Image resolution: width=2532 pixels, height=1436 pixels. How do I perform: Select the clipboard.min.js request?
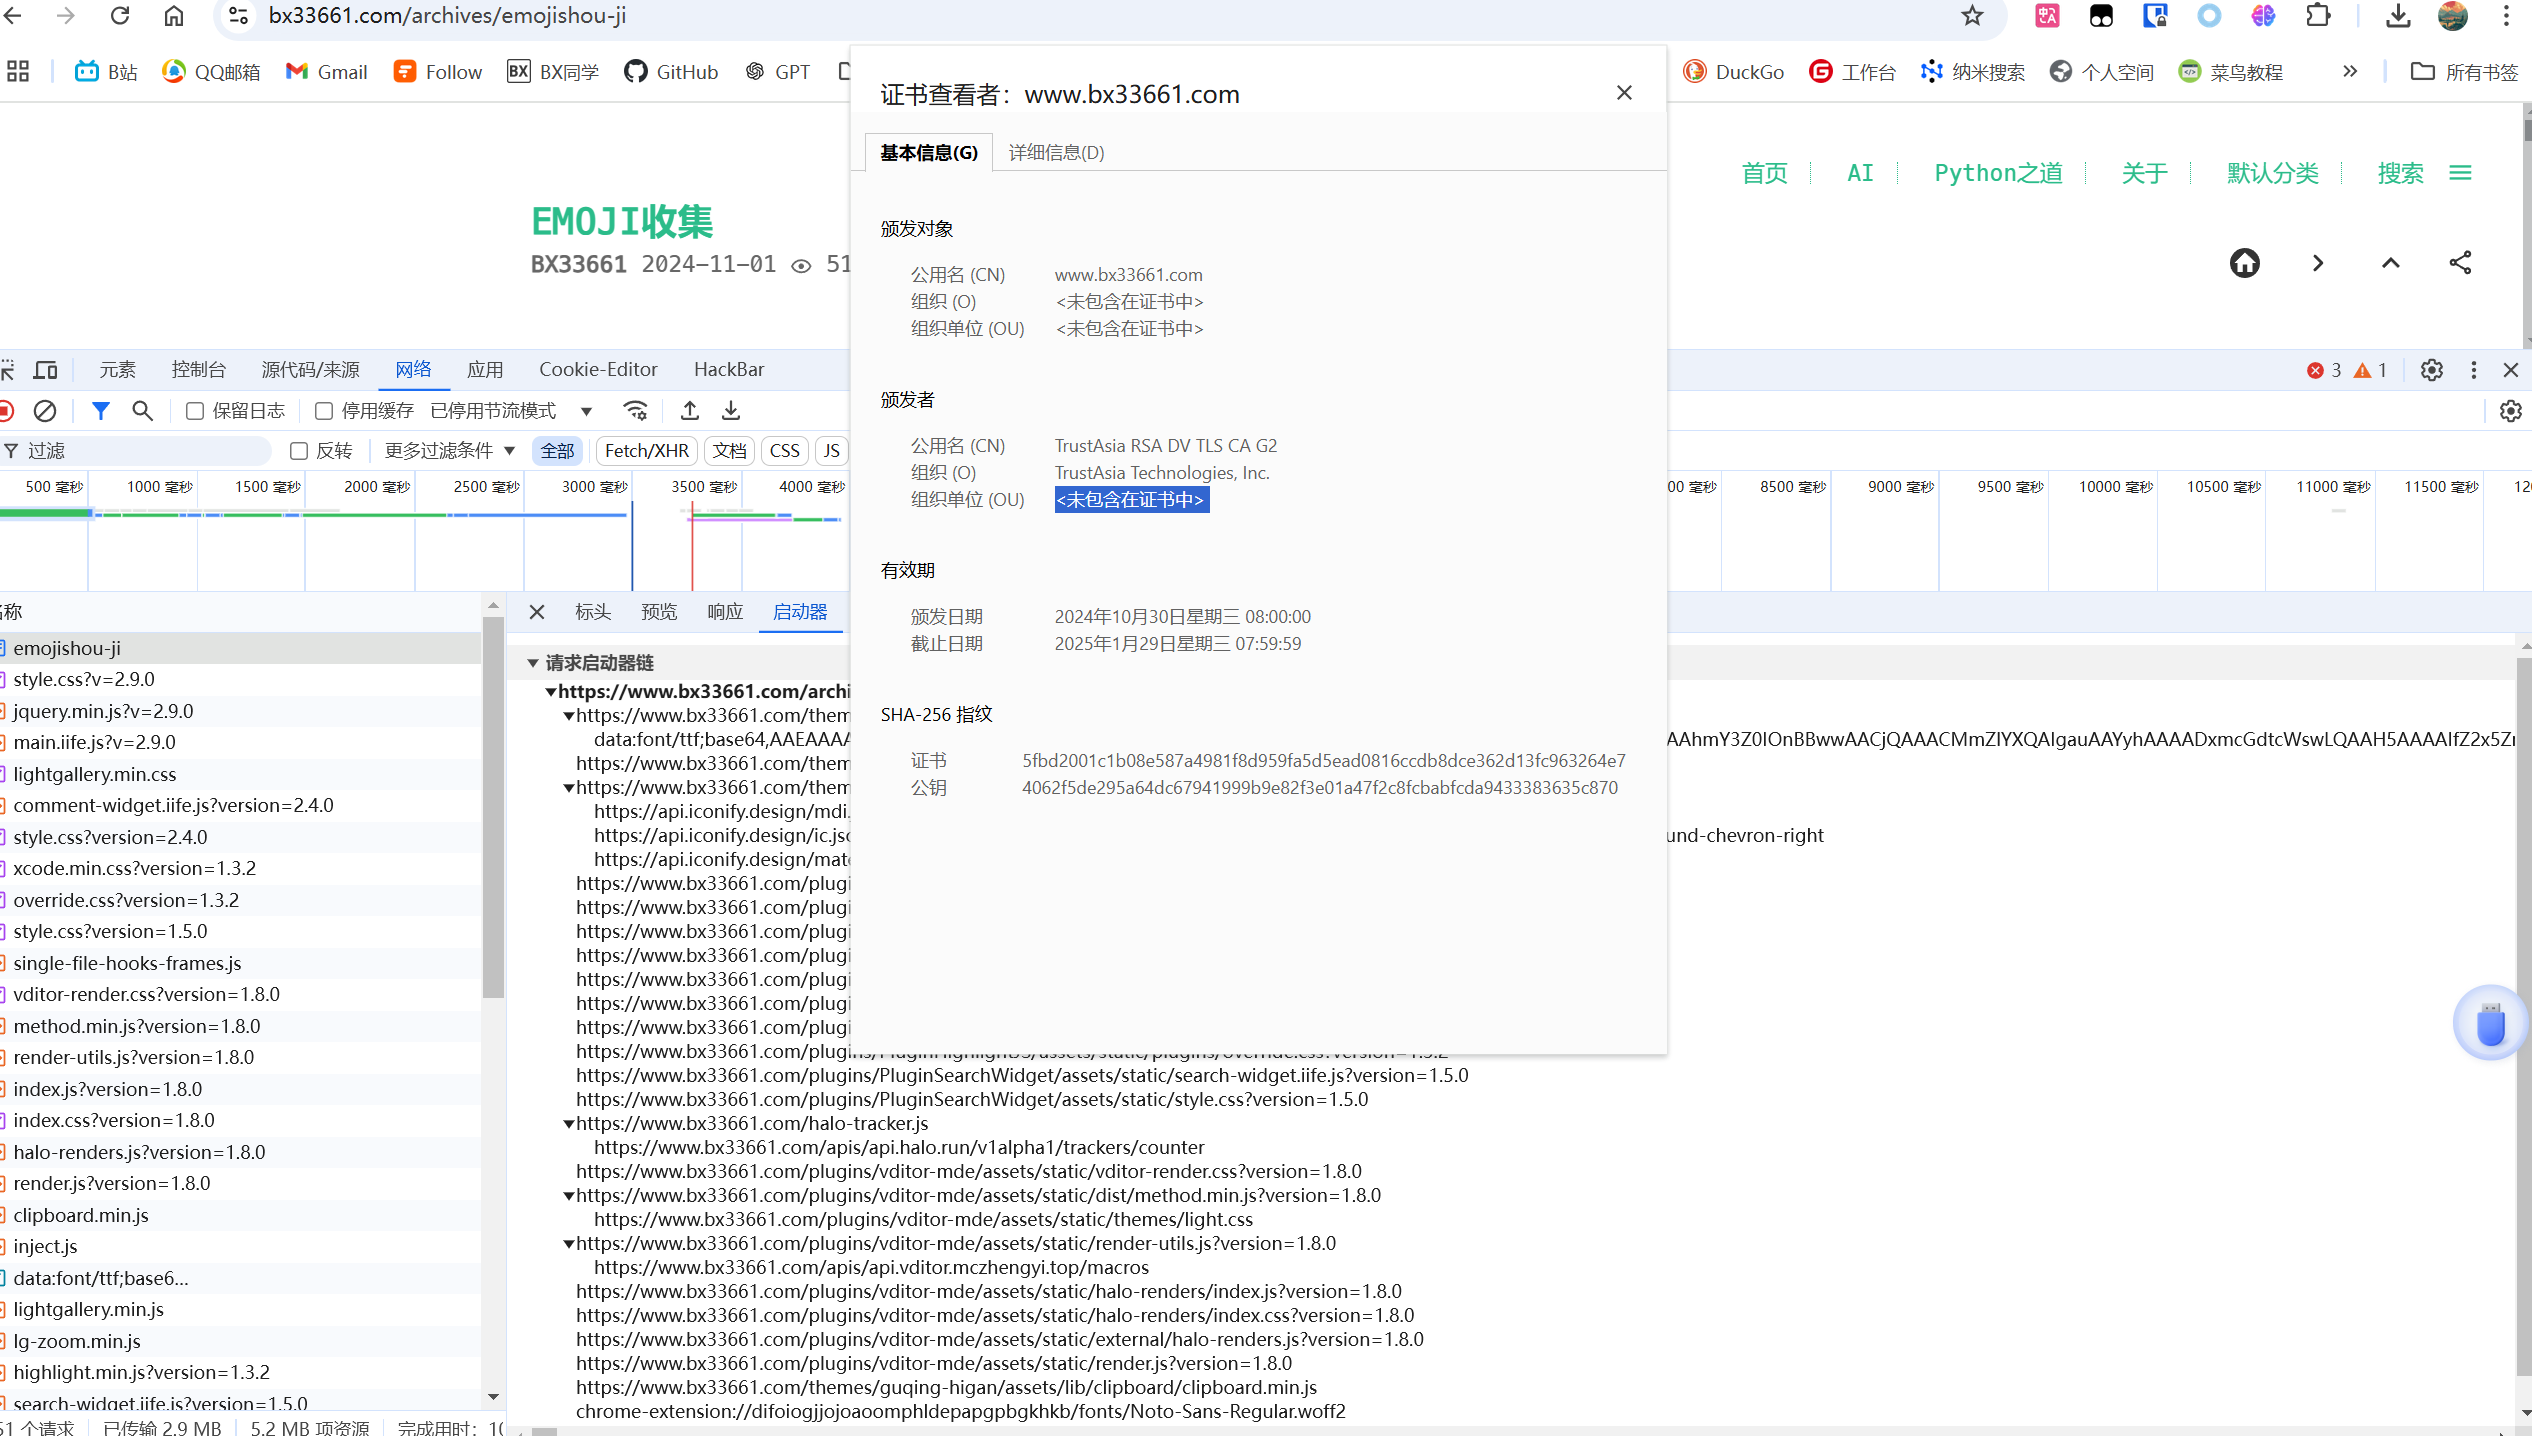(240, 1215)
